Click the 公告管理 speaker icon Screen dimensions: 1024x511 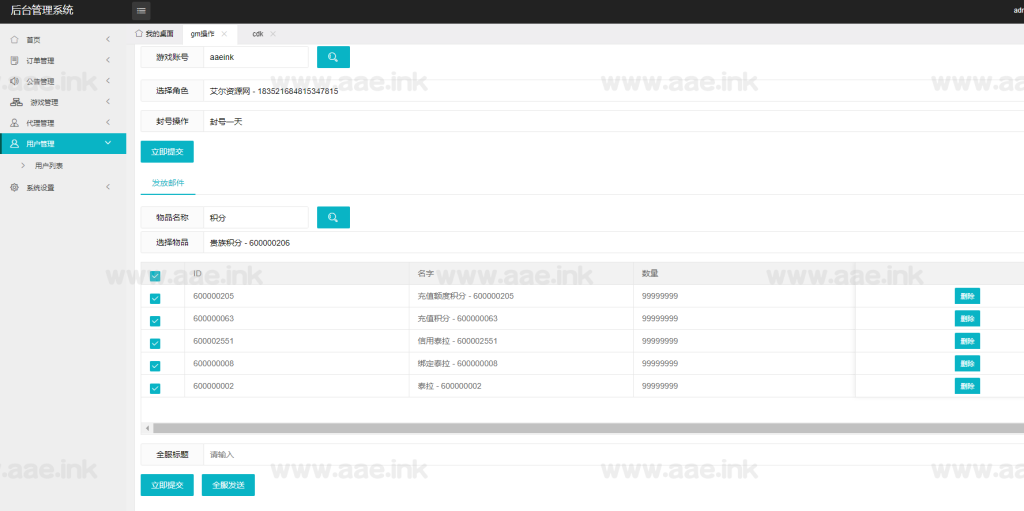coord(14,81)
